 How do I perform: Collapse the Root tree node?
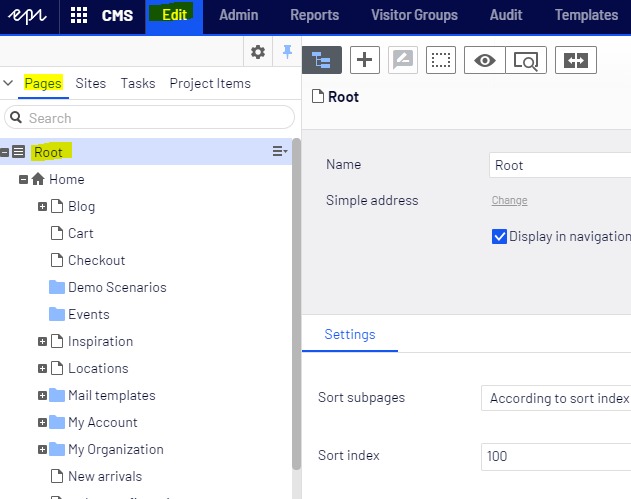6,153
